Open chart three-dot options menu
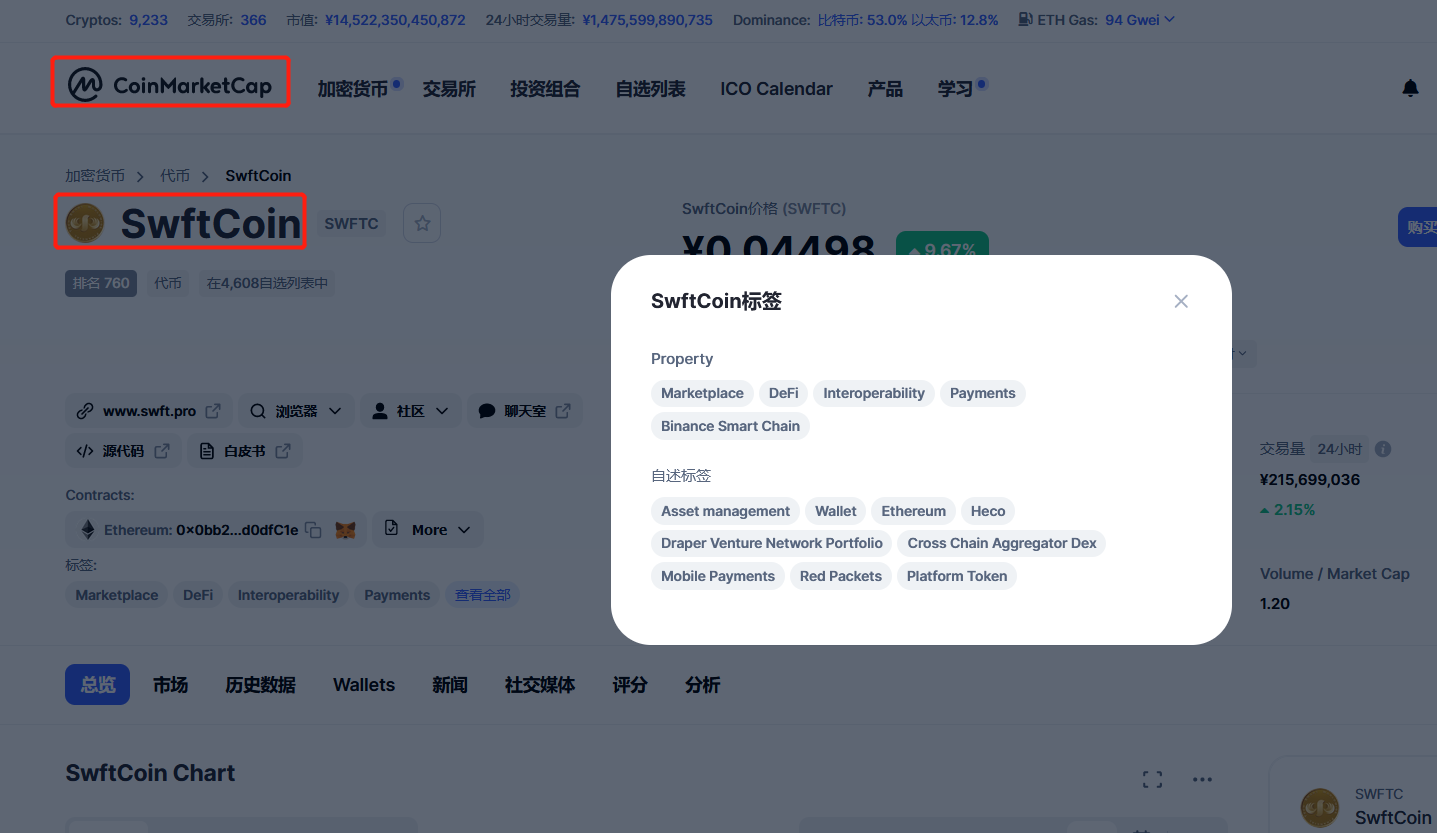Viewport: 1437px width, 833px height. click(x=1202, y=779)
